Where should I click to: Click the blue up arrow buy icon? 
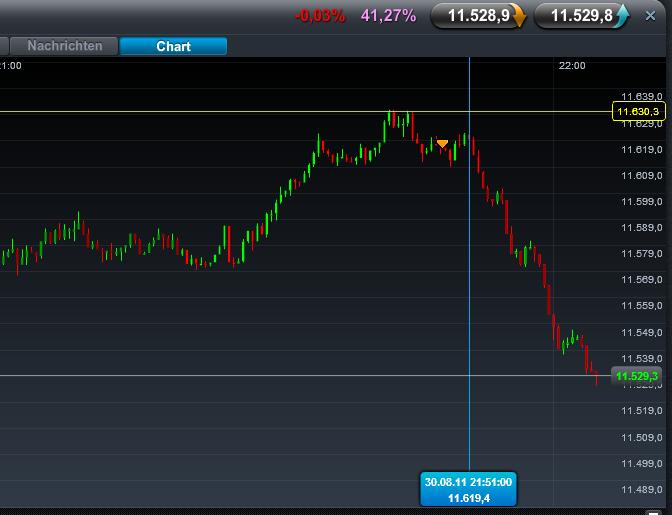click(621, 16)
